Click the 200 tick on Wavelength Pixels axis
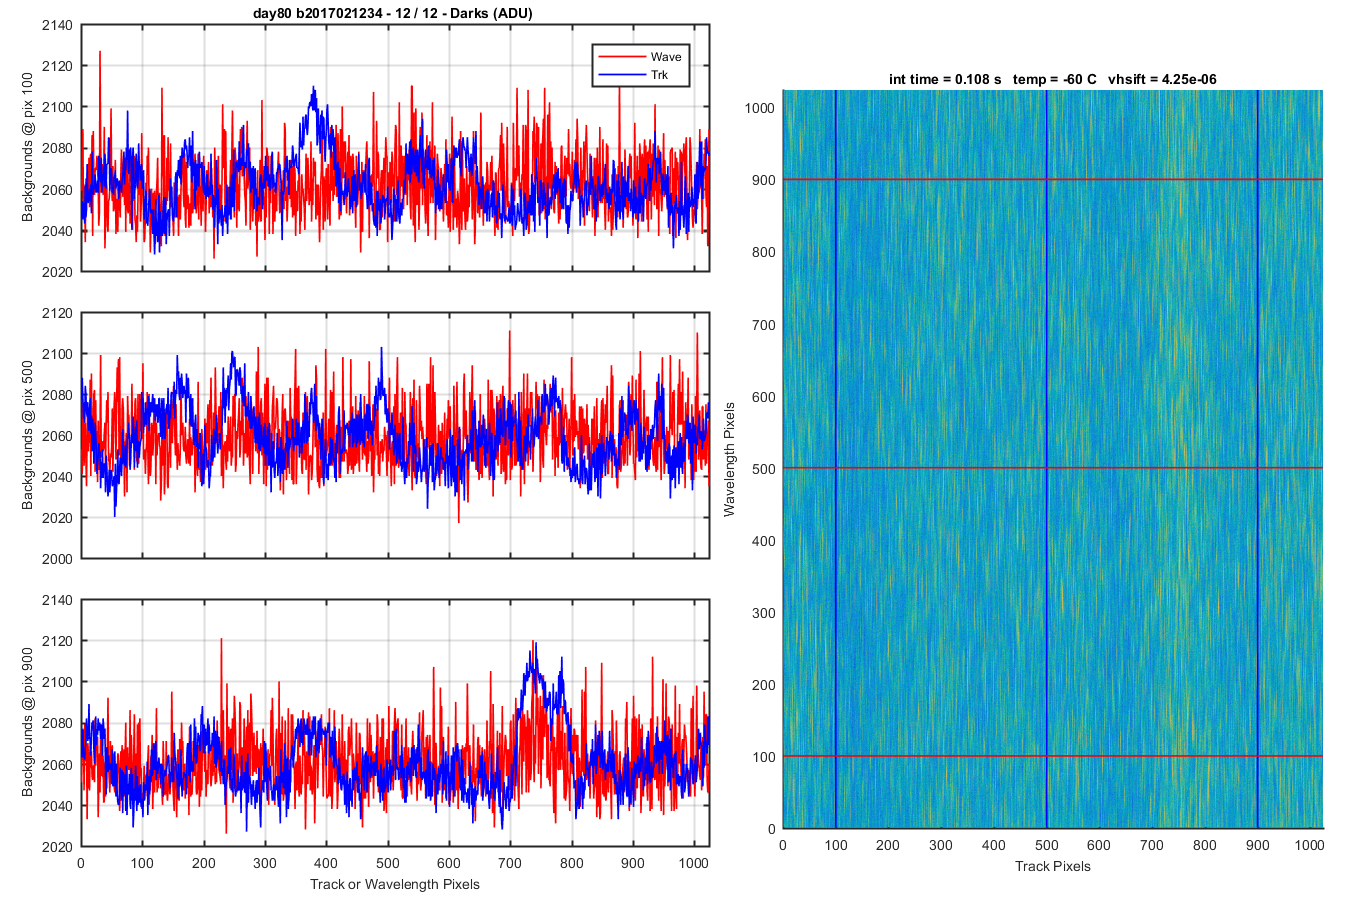The image size is (1350, 900). click(764, 685)
